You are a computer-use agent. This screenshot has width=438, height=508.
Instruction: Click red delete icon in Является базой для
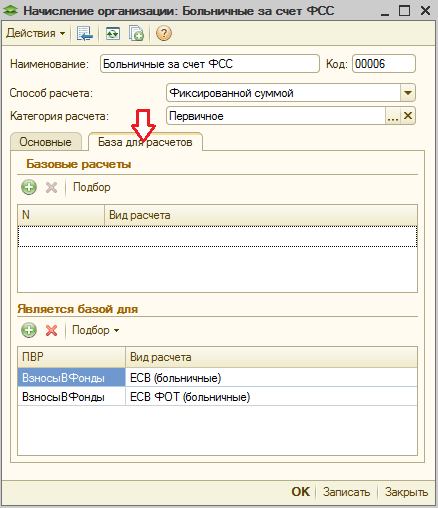click(51, 330)
